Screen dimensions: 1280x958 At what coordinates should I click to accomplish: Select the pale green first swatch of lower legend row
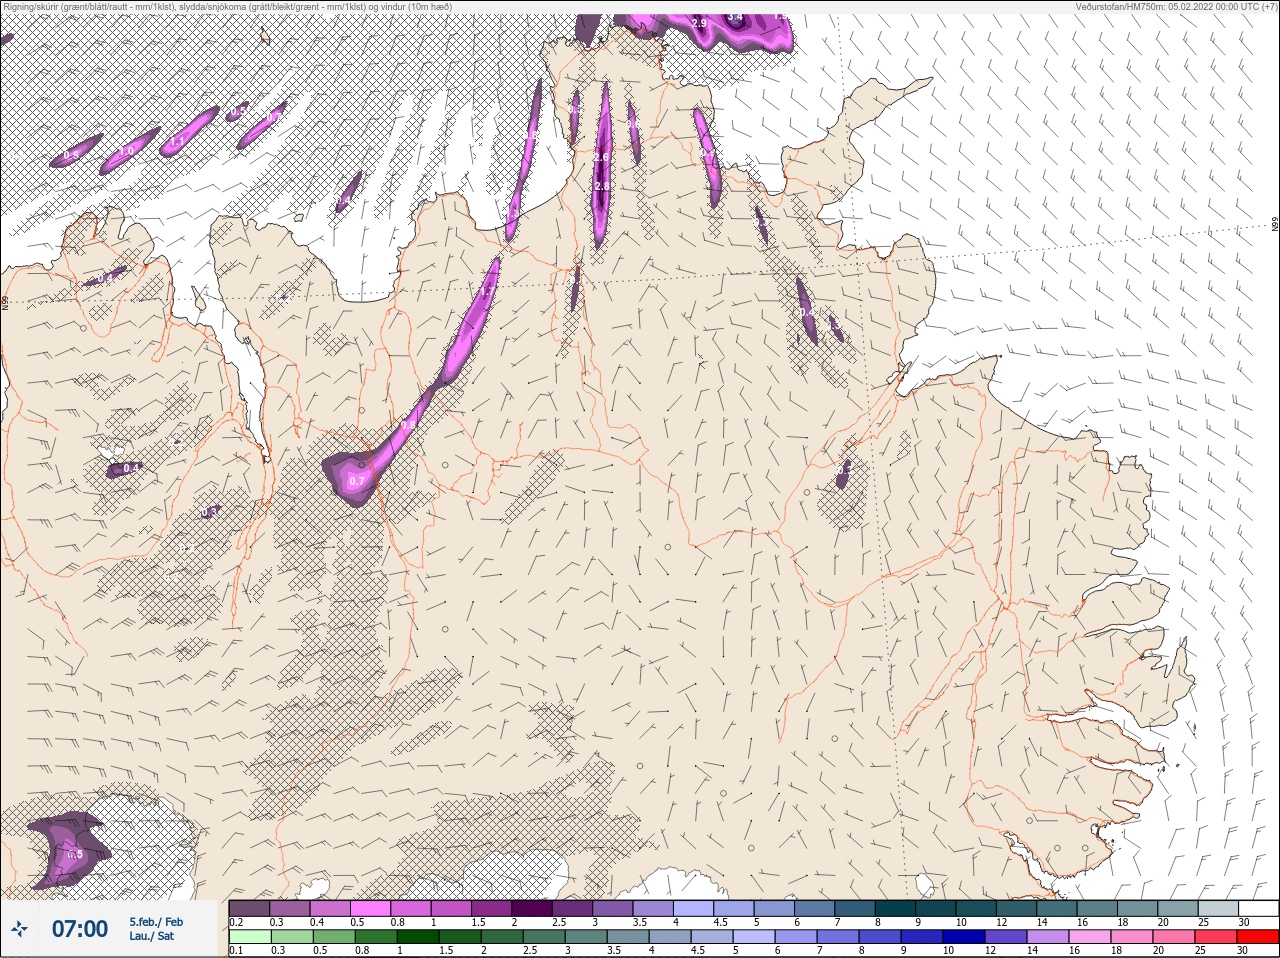(250, 936)
